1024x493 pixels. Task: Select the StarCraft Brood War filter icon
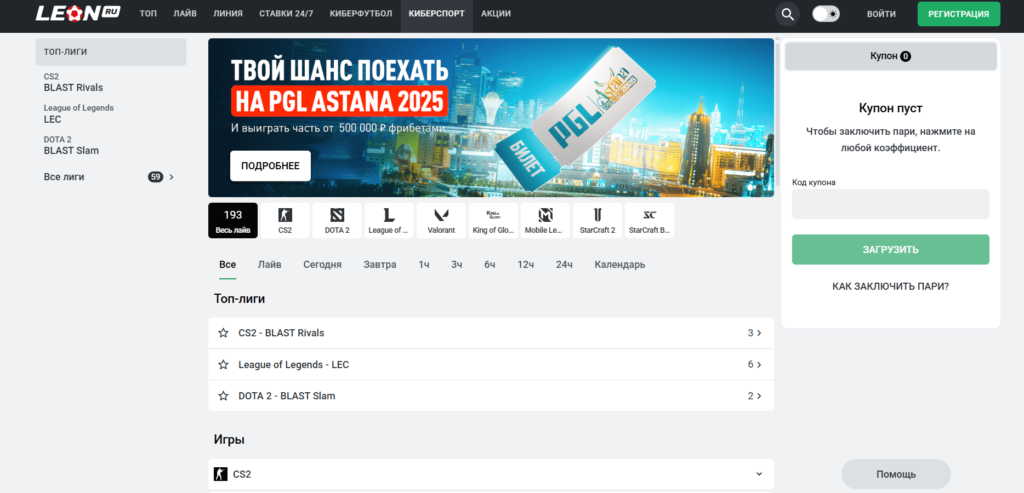coord(649,221)
